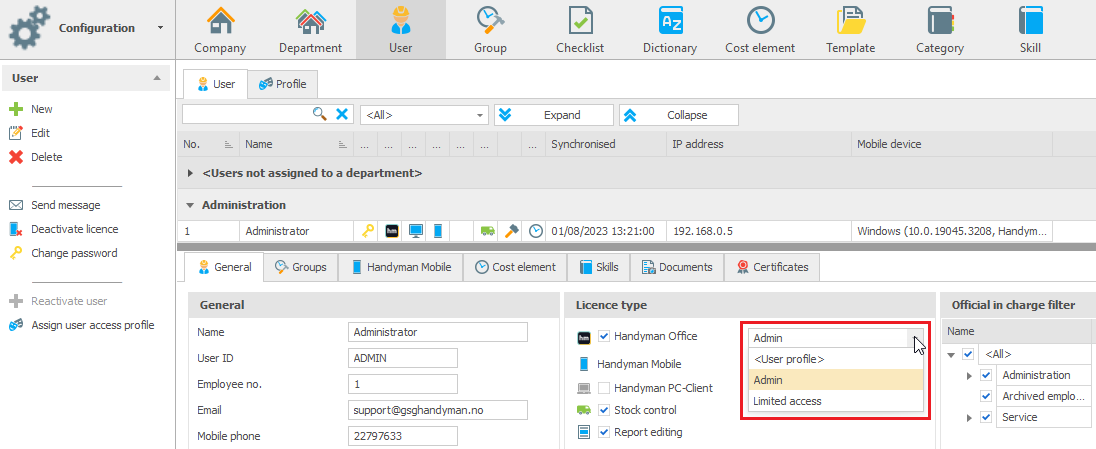Screen dimensions: 1096x449
Task: Select the Dictionary toolbar icon
Action: pos(670,20)
